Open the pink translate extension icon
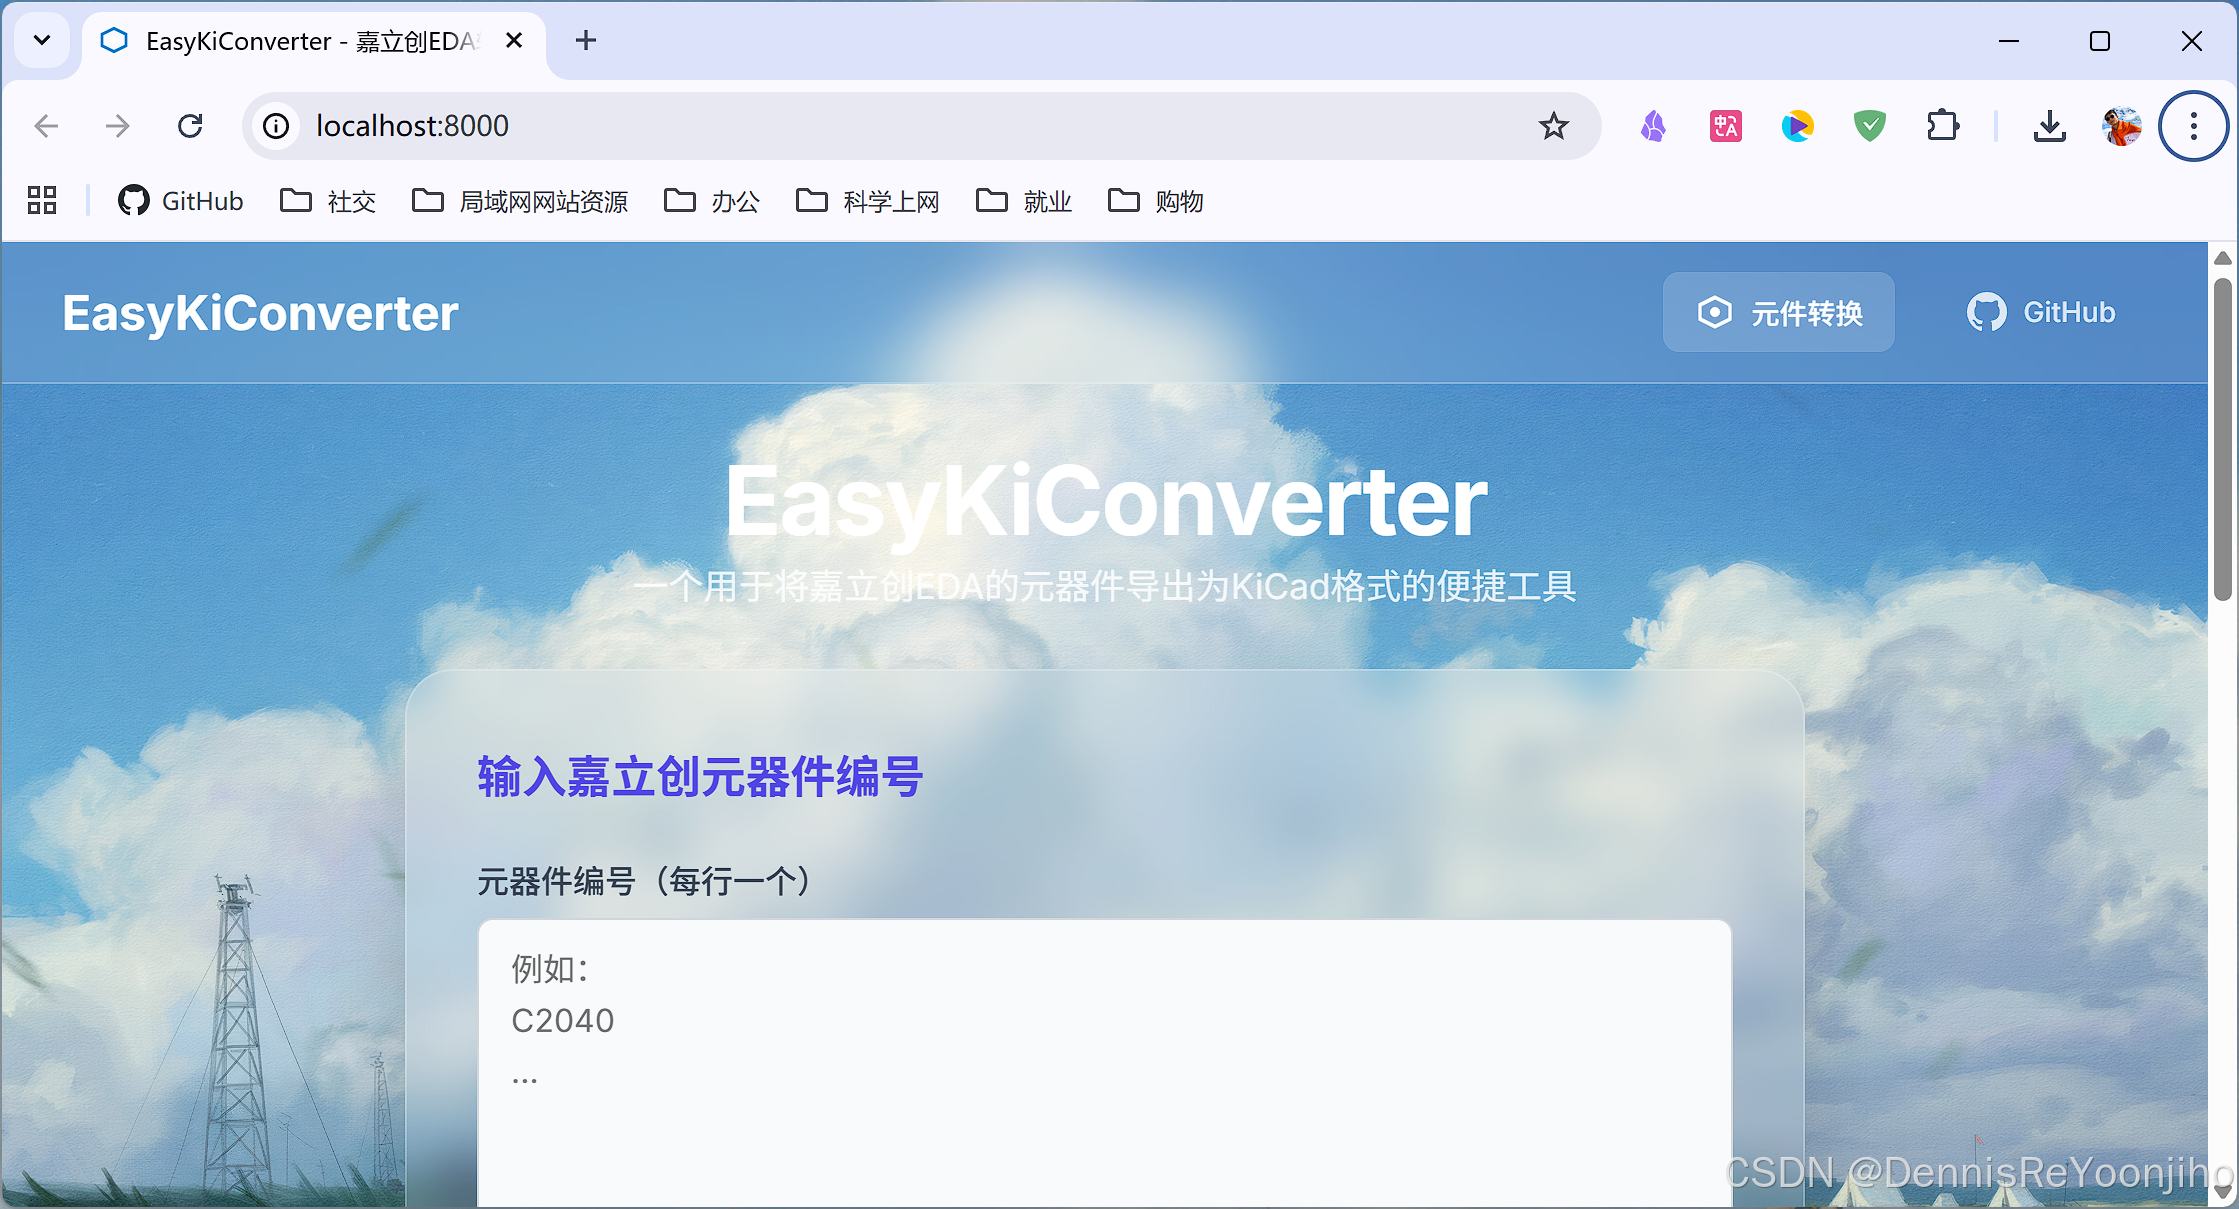 tap(1725, 126)
